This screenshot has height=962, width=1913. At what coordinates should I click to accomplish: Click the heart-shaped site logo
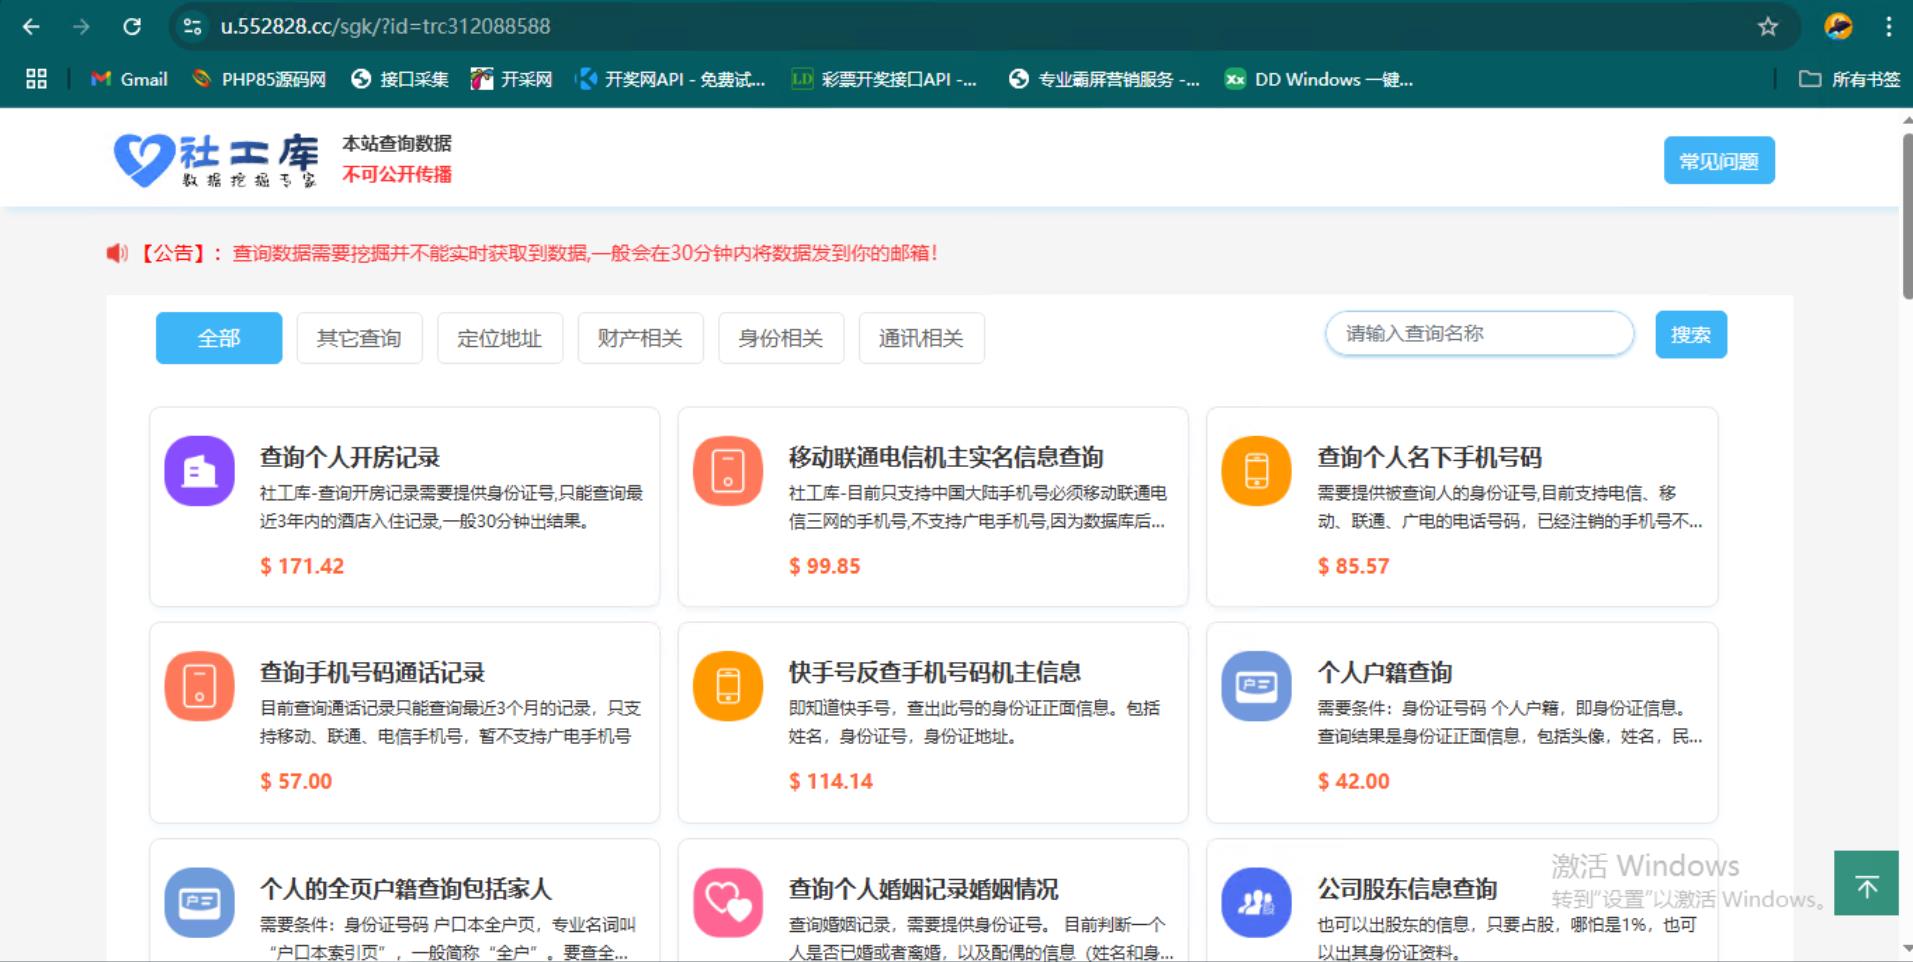click(143, 159)
